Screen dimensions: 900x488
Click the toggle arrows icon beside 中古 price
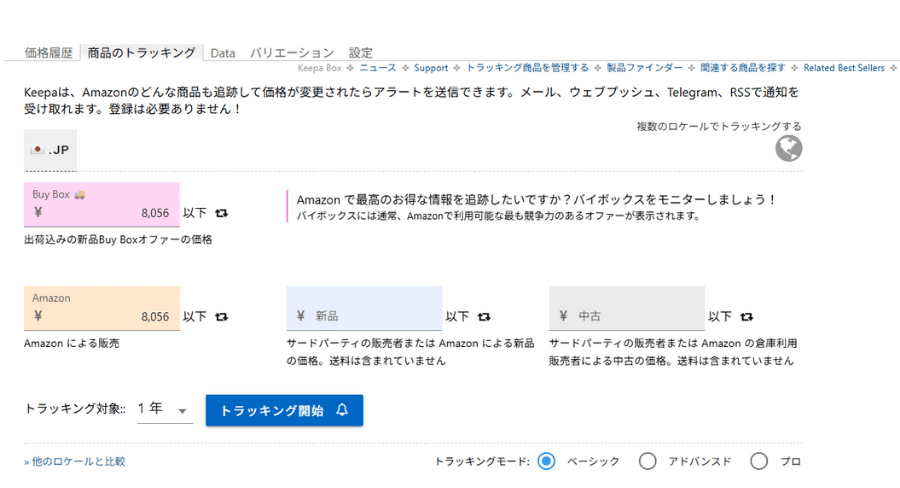pyautogui.click(x=746, y=317)
